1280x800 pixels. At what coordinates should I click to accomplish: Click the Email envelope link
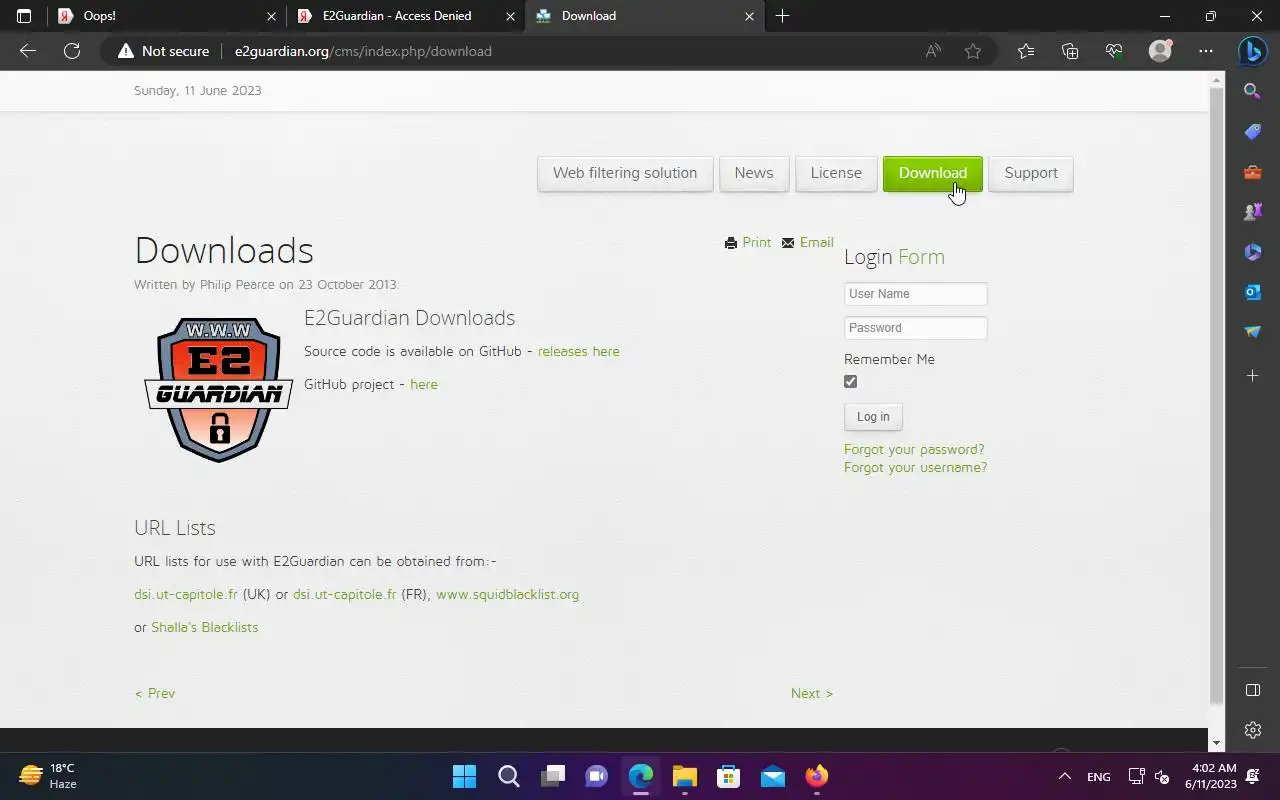[x=807, y=242]
